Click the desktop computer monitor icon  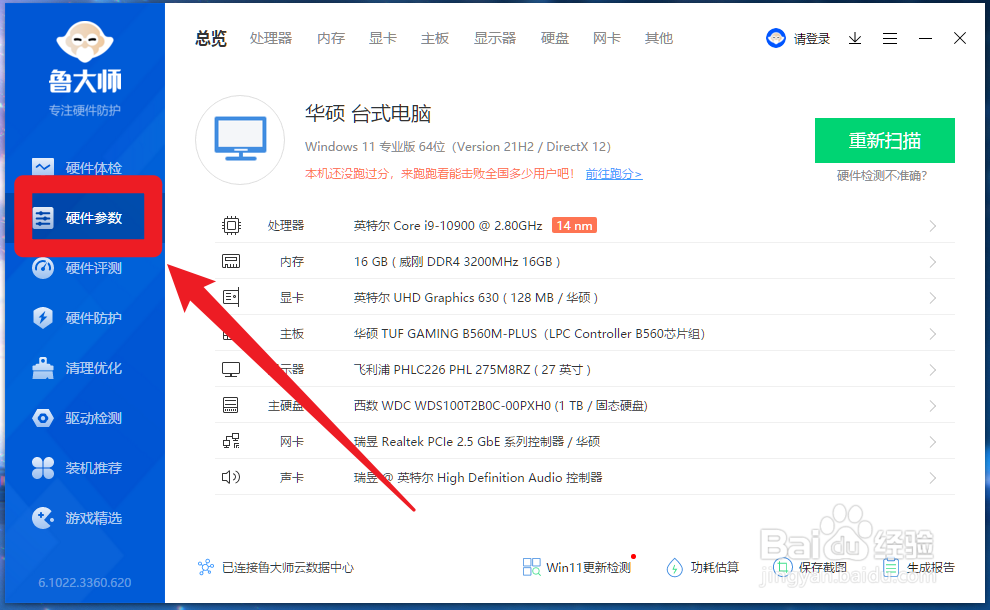tap(240, 140)
